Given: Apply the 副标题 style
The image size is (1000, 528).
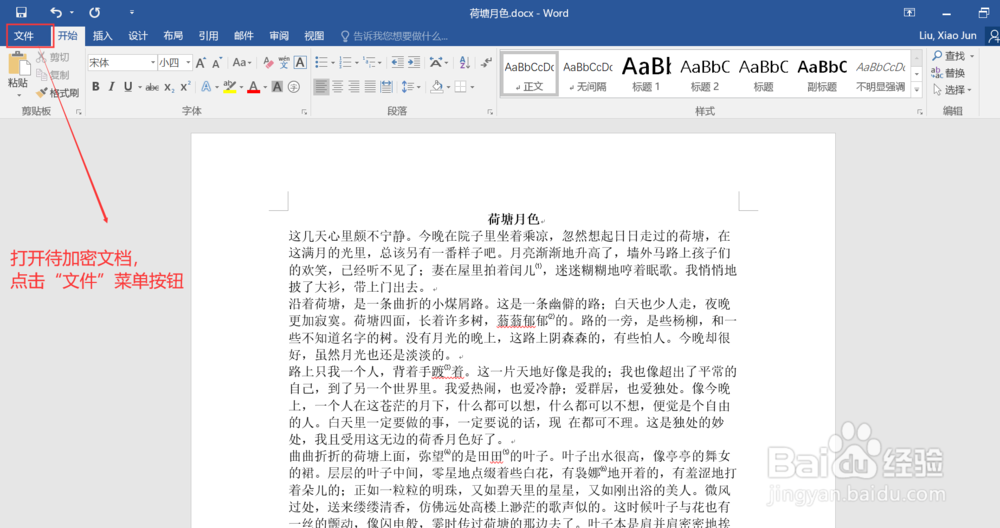Looking at the screenshot, I should [822, 74].
